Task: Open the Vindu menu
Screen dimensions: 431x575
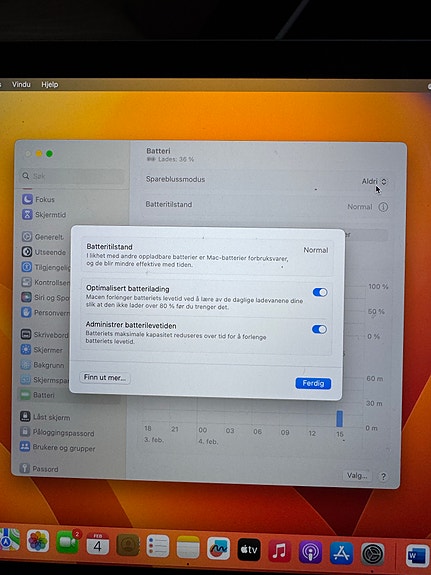Action: tap(21, 84)
